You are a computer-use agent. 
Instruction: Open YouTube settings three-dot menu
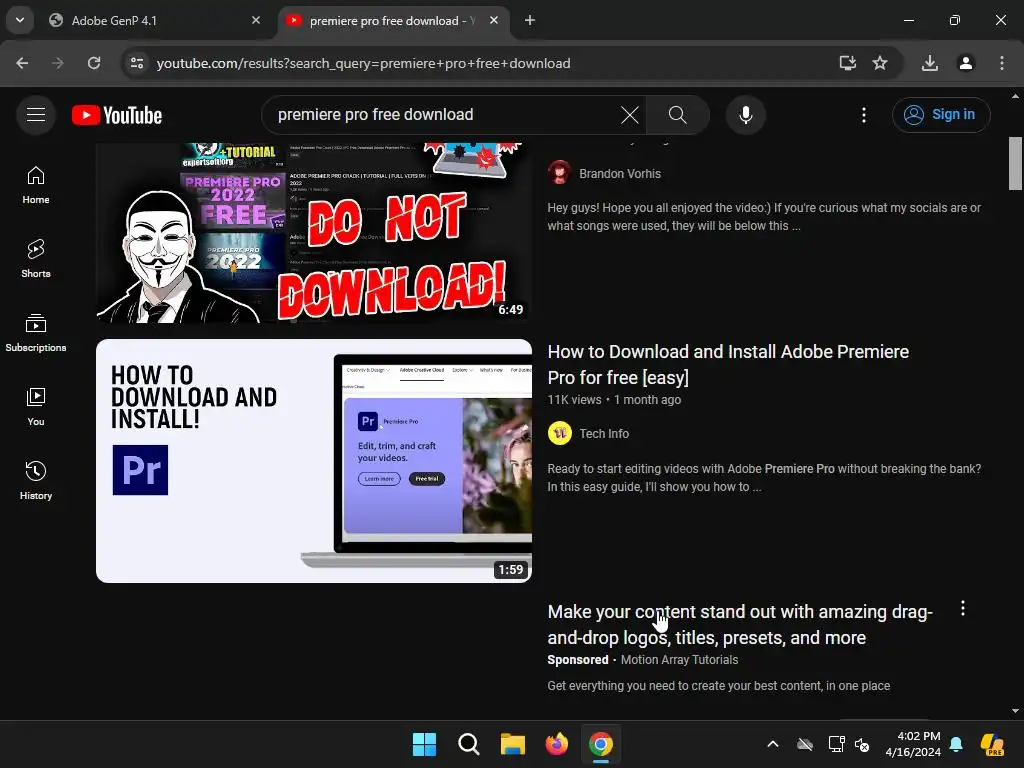pos(864,115)
